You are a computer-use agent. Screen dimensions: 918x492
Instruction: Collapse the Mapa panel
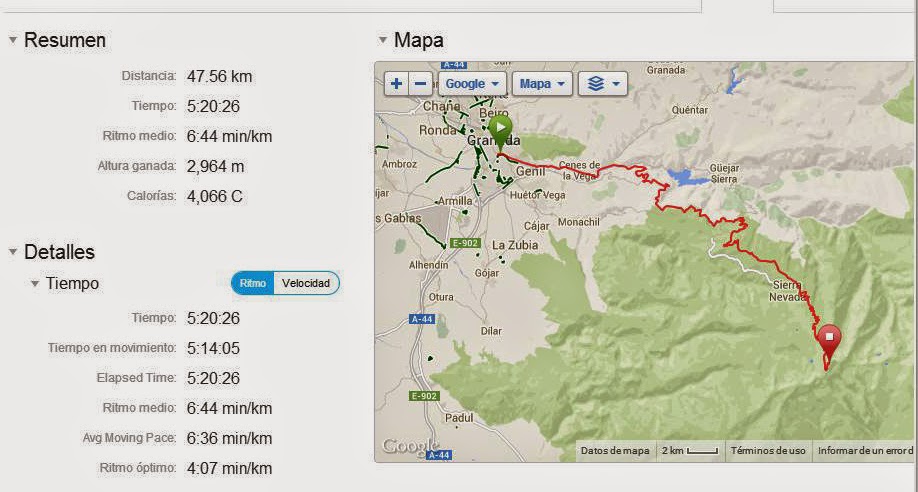click(383, 40)
